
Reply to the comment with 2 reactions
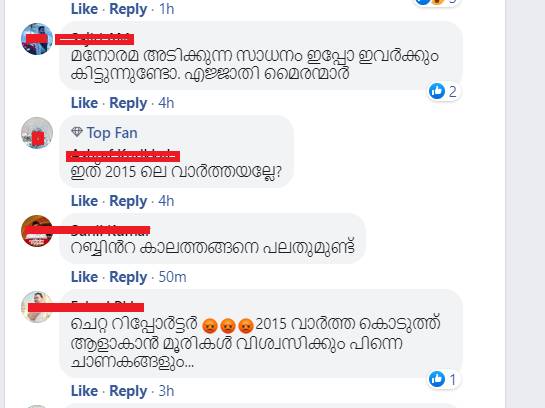pyautogui.click(x=128, y=103)
